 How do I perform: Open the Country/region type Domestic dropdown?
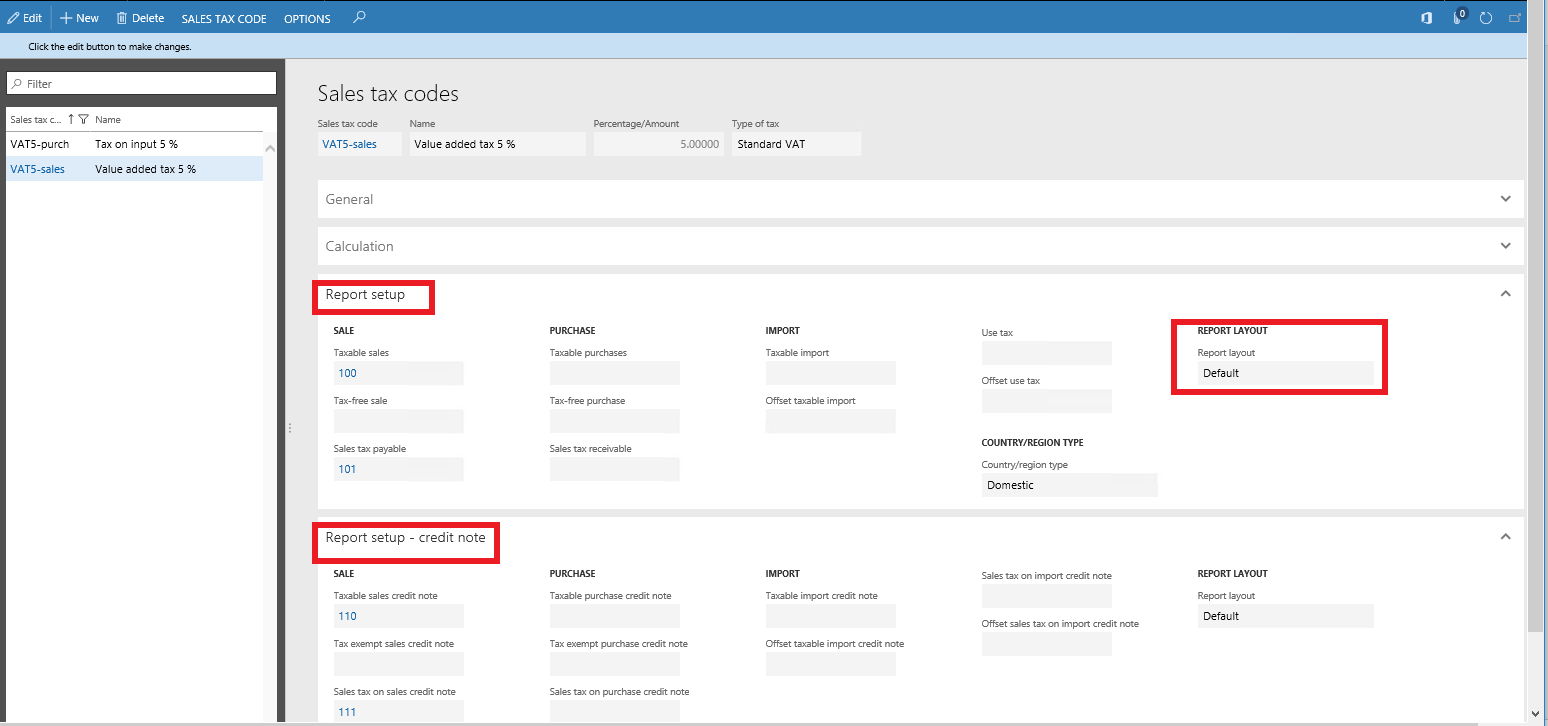coord(1069,485)
